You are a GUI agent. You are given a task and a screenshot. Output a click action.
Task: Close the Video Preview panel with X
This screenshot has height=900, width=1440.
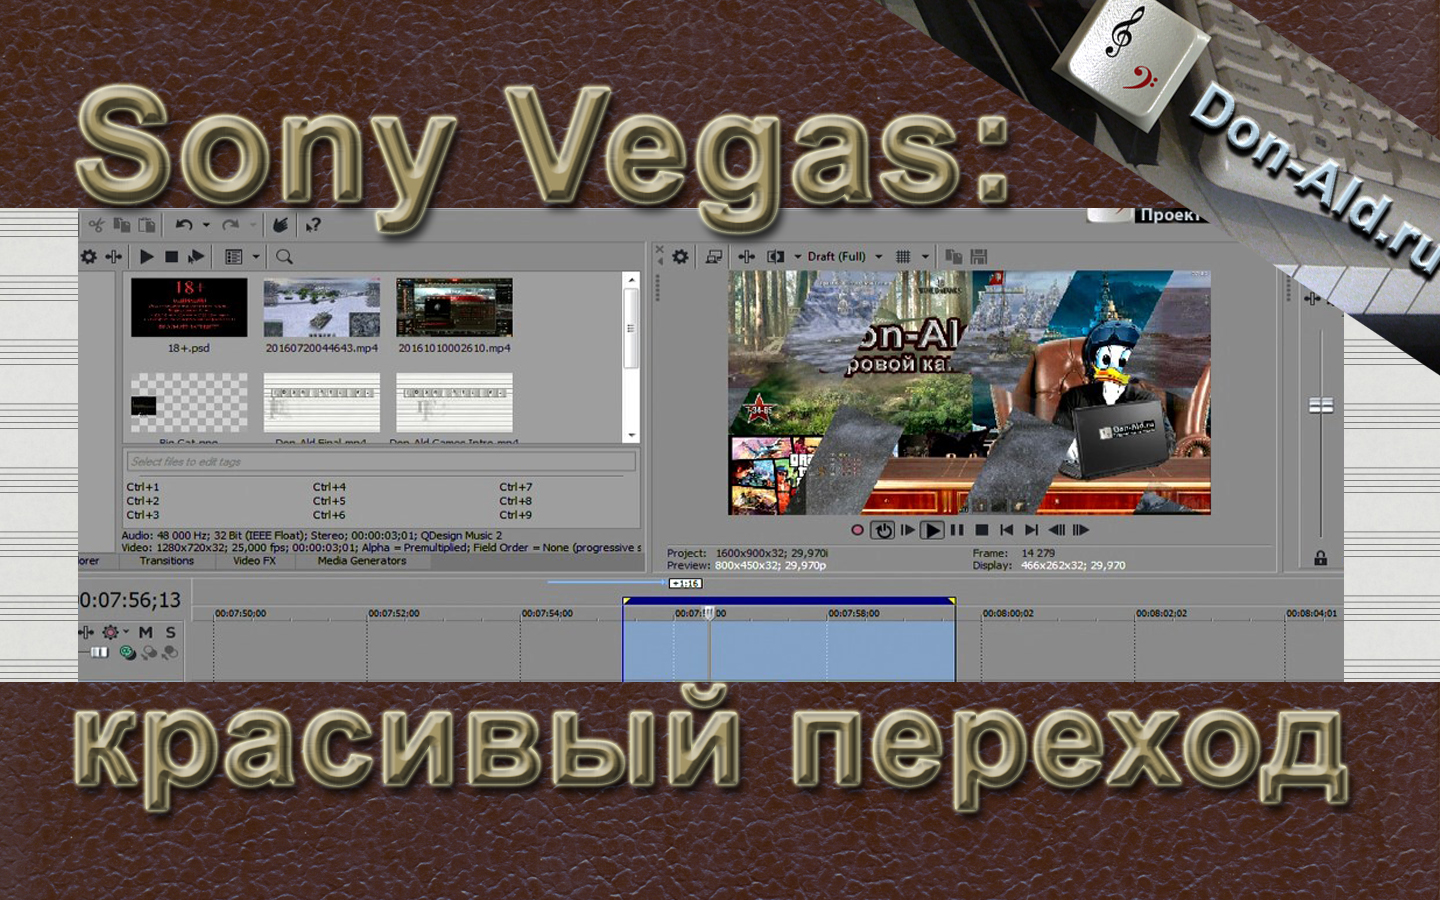pos(659,249)
